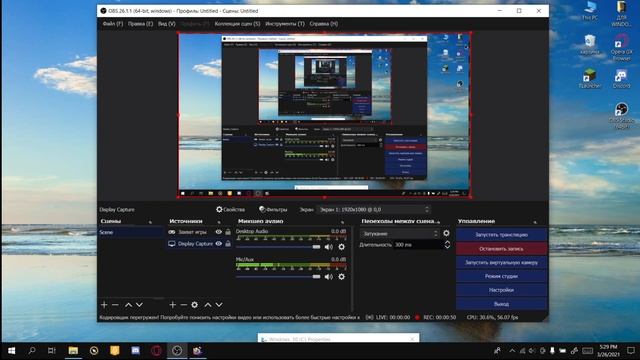Click Запустить виртуальную камеру button
Screen dimensions: 640x360
tap(501, 262)
